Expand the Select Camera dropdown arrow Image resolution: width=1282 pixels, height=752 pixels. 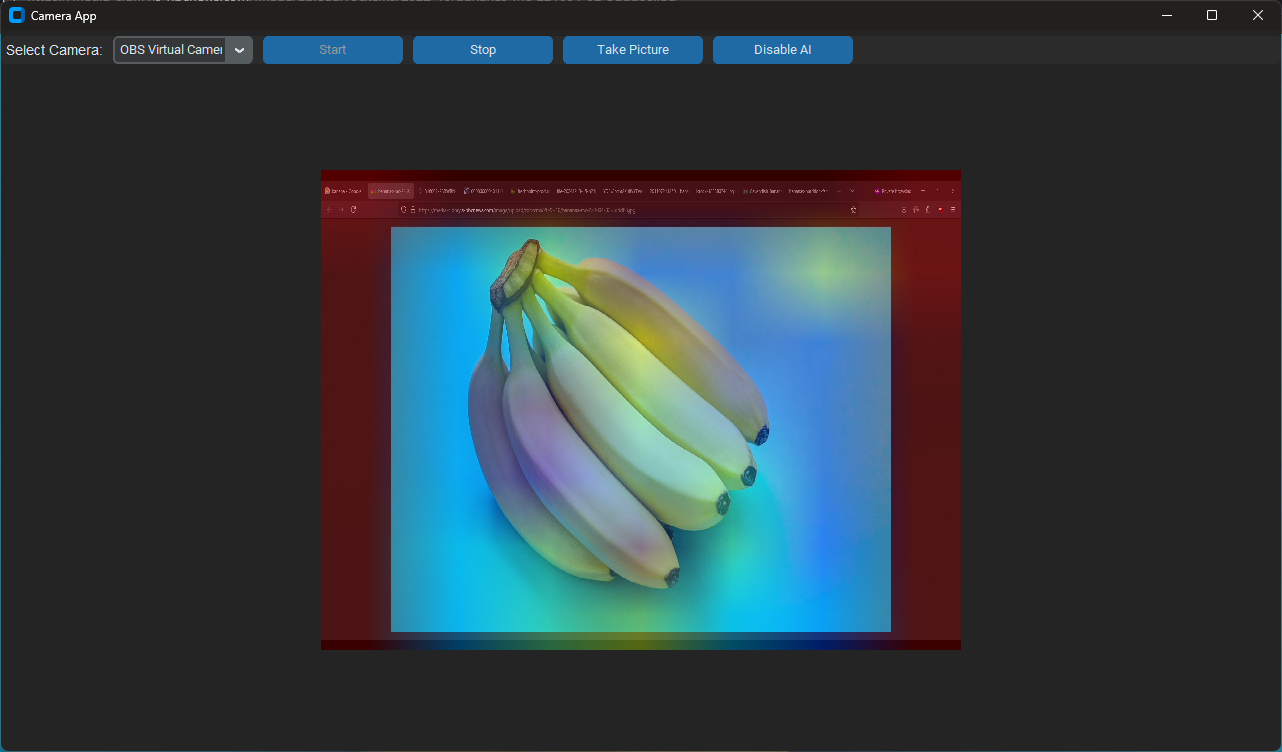click(x=239, y=50)
